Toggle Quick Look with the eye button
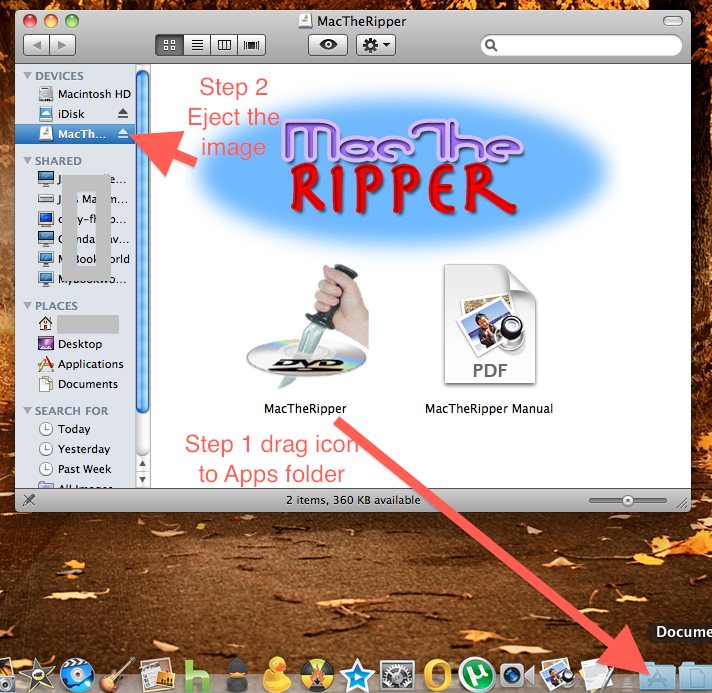712x693 pixels. coord(328,45)
